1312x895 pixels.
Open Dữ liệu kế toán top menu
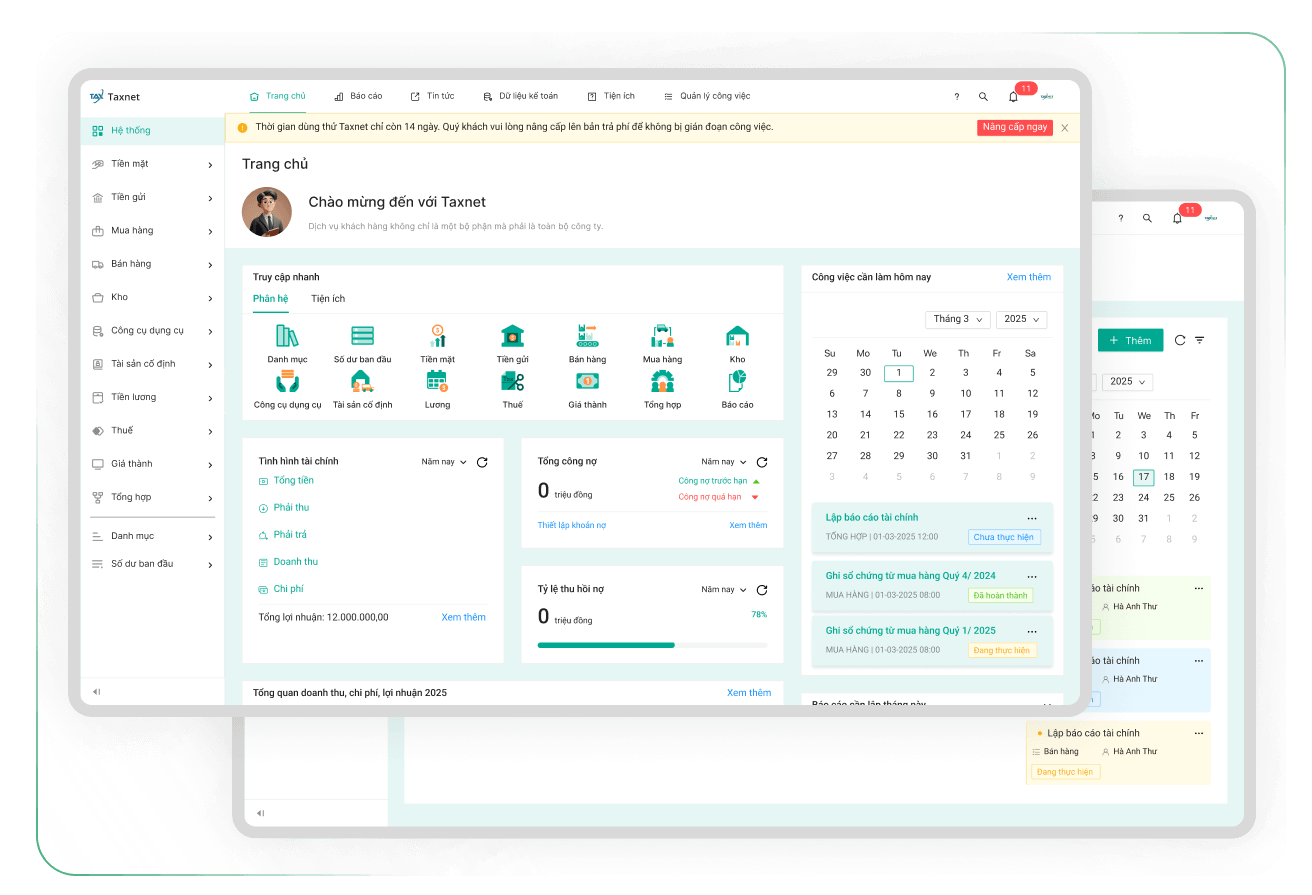tap(521, 96)
